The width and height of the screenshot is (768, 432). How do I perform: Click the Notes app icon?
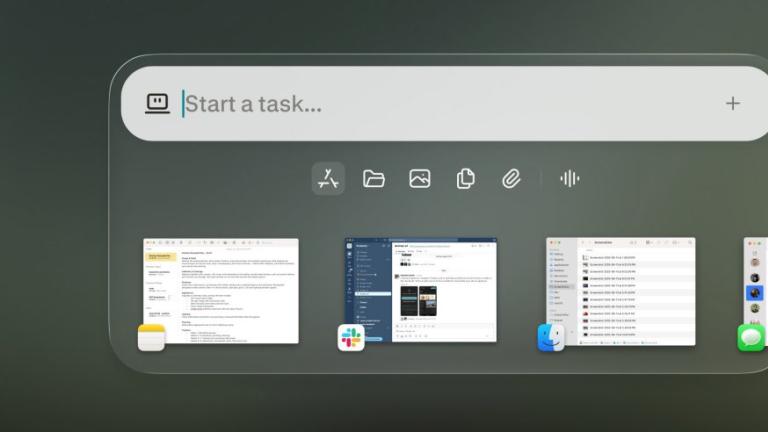pyautogui.click(x=151, y=337)
